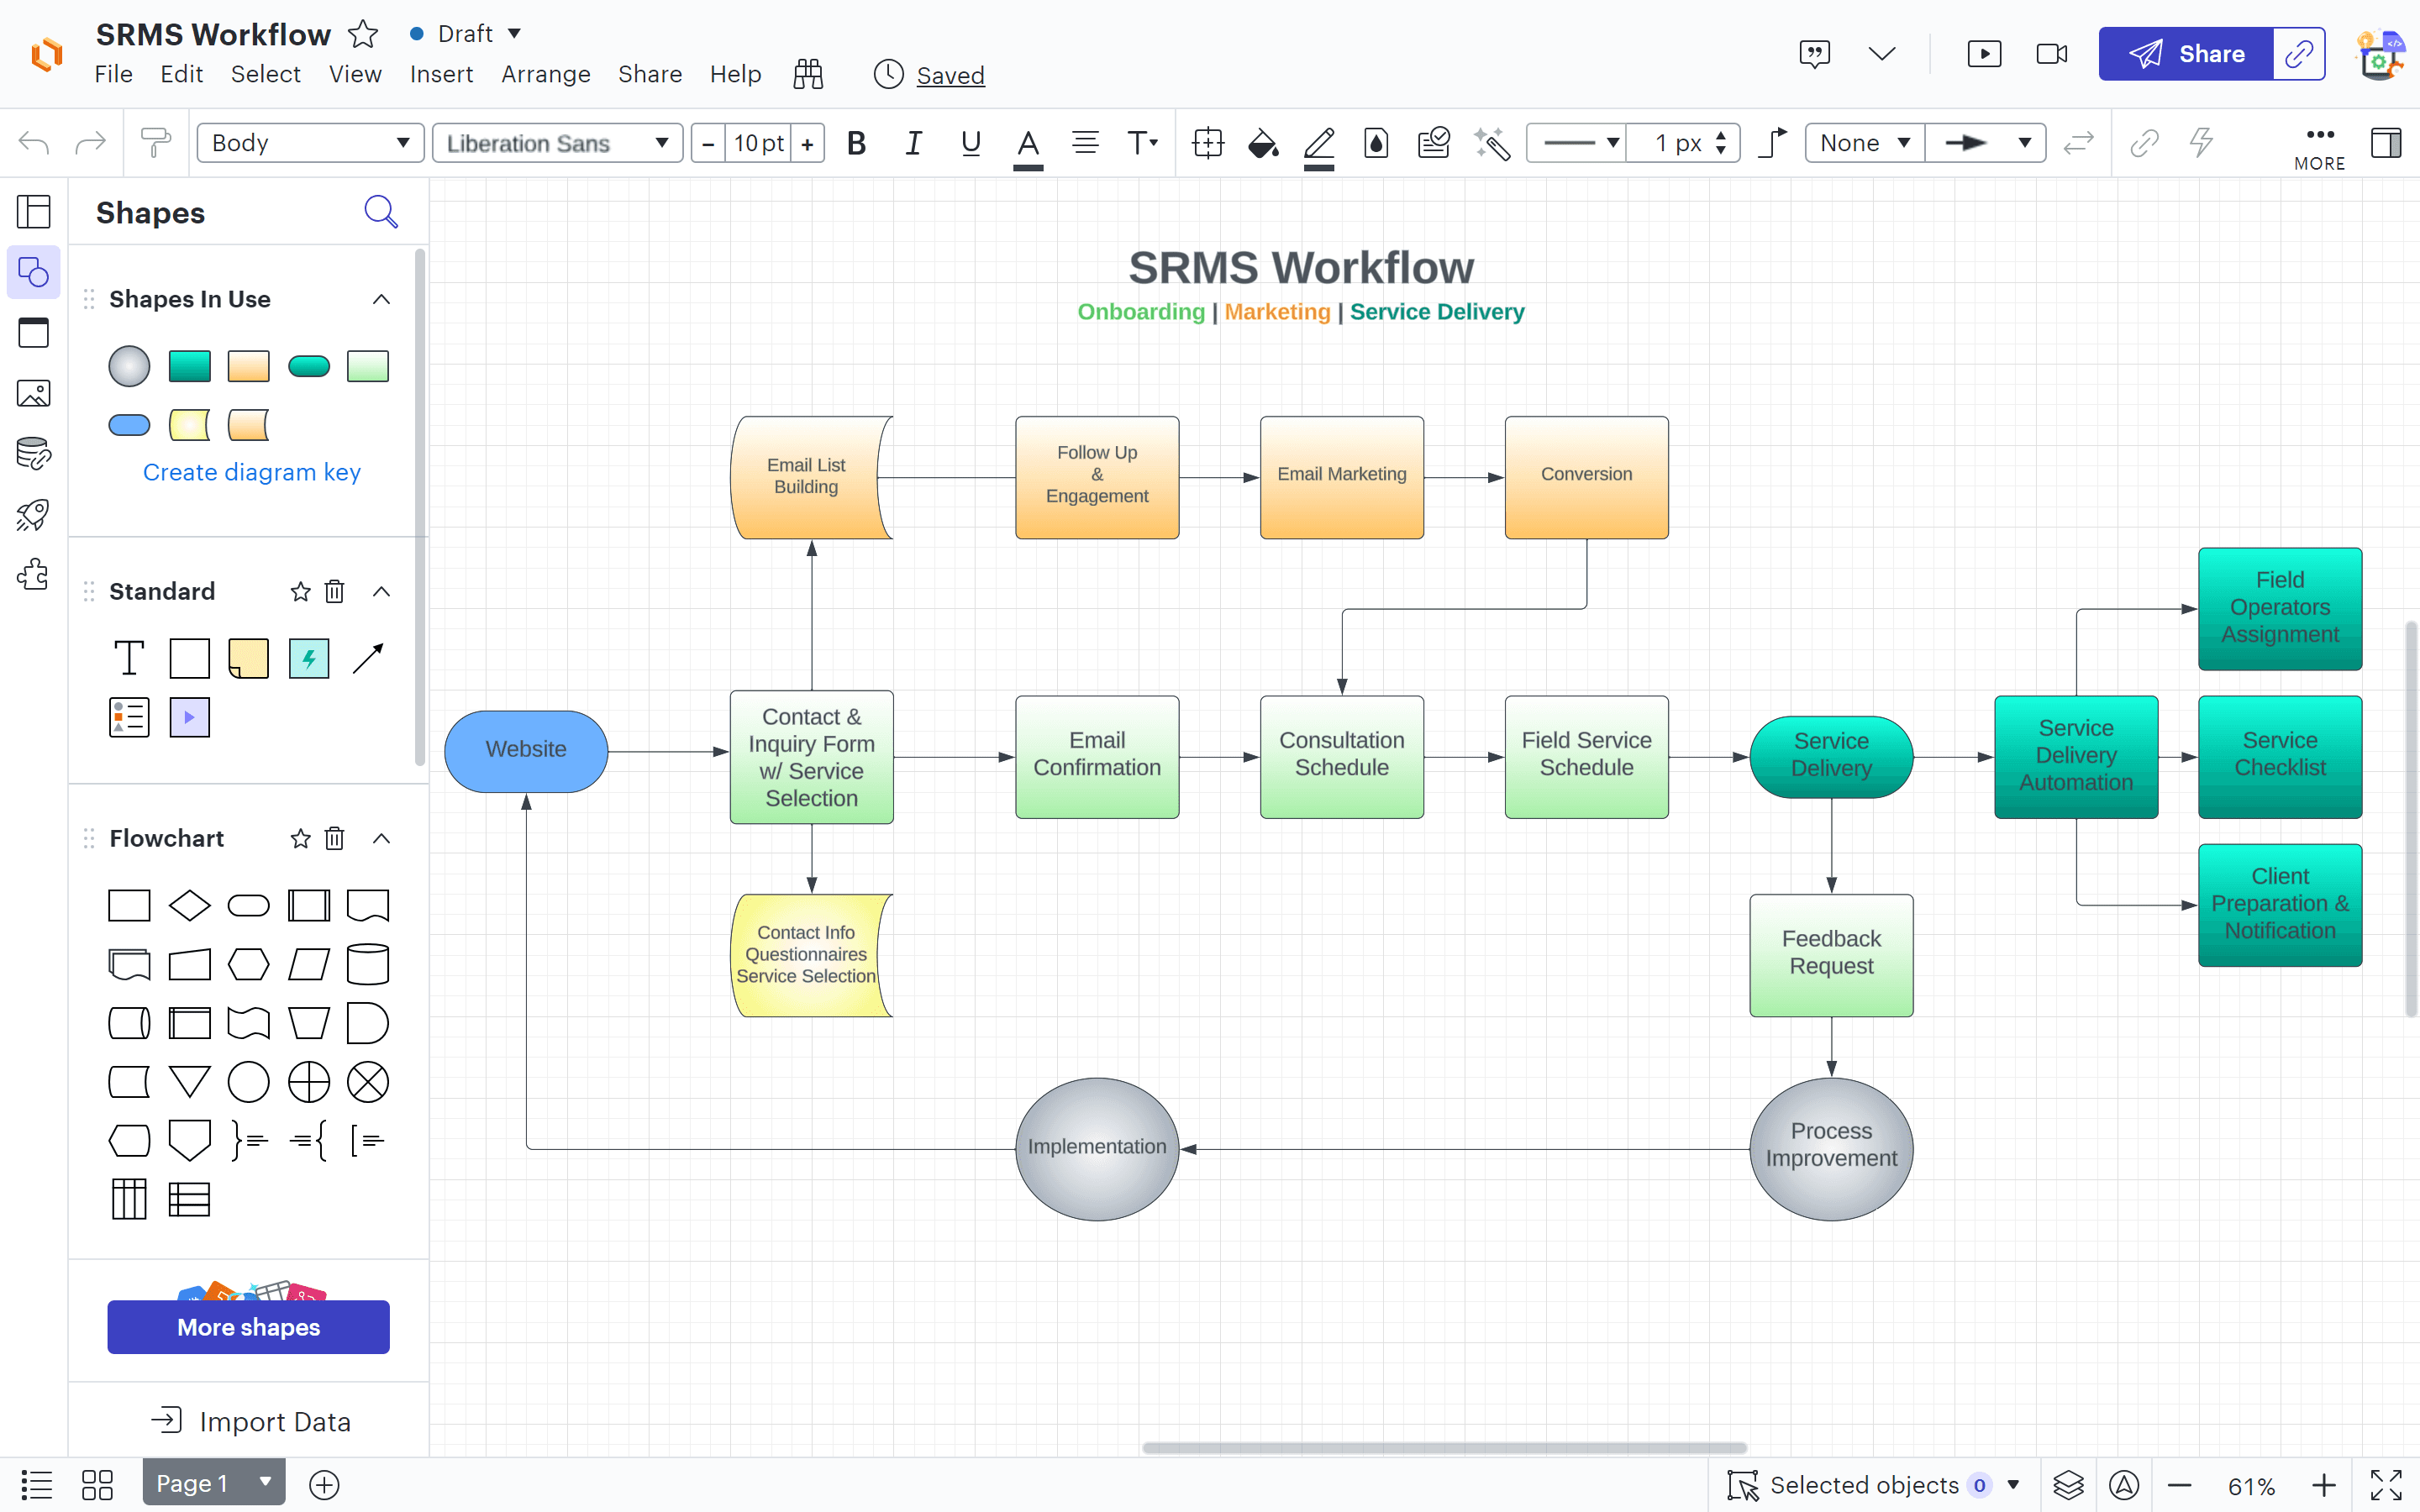The width and height of the screenshot is (2420, 1512).
Task: Open the MORE toolbar options
Action: click(2319, 148)
